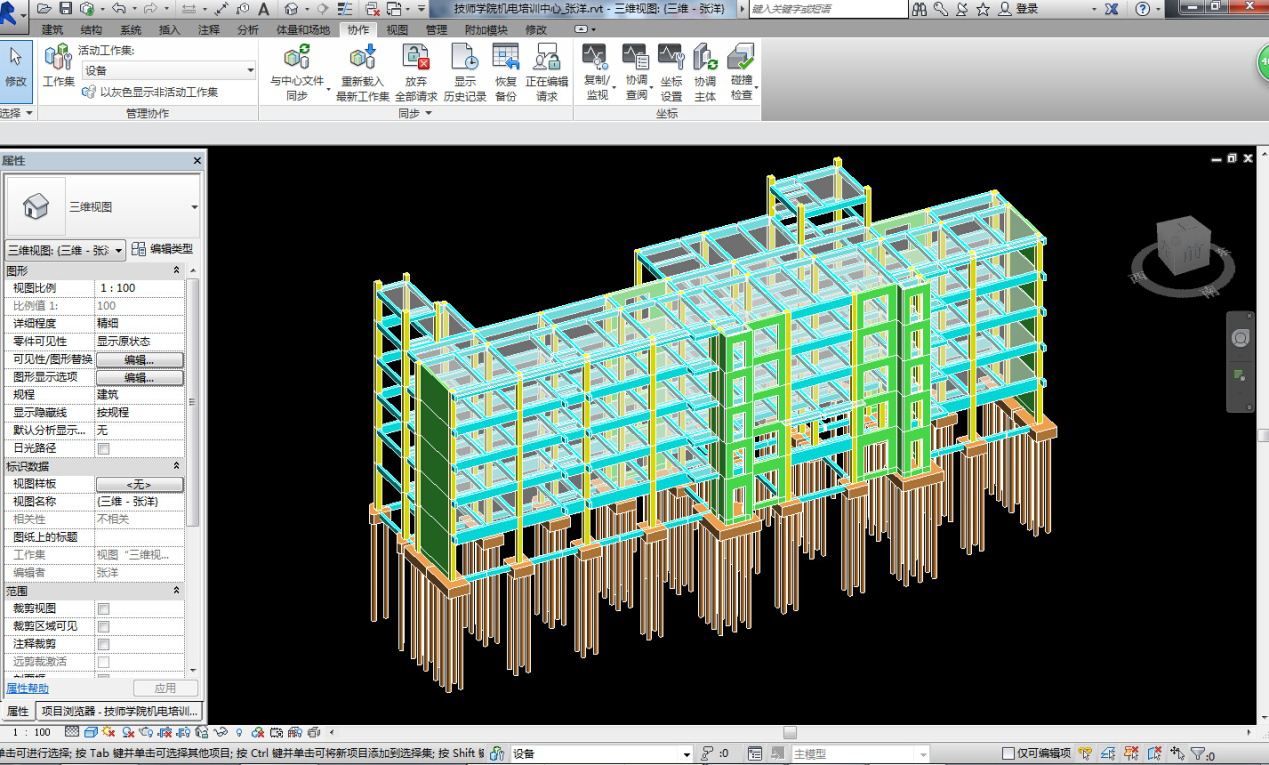This screenshot has height=765, width=1269.
Task: Collapse the 标识数据 section
Action: 177,466
